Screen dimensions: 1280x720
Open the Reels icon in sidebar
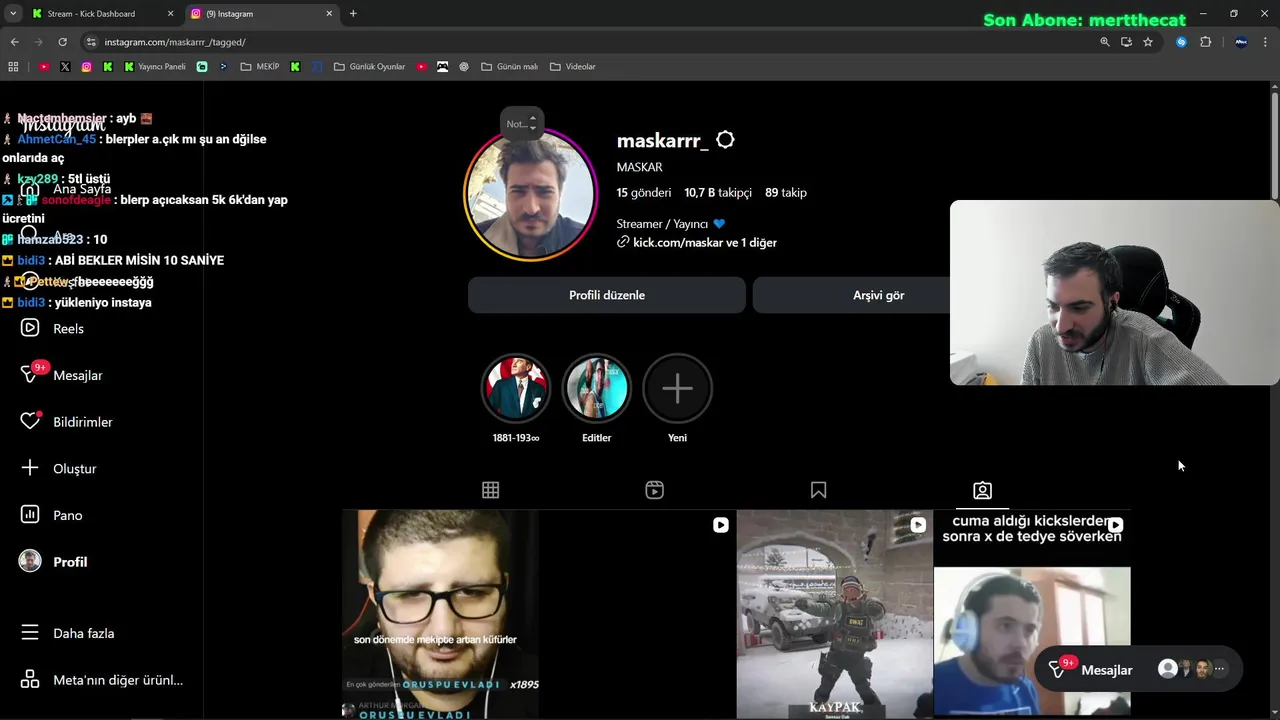coord(30,328)
